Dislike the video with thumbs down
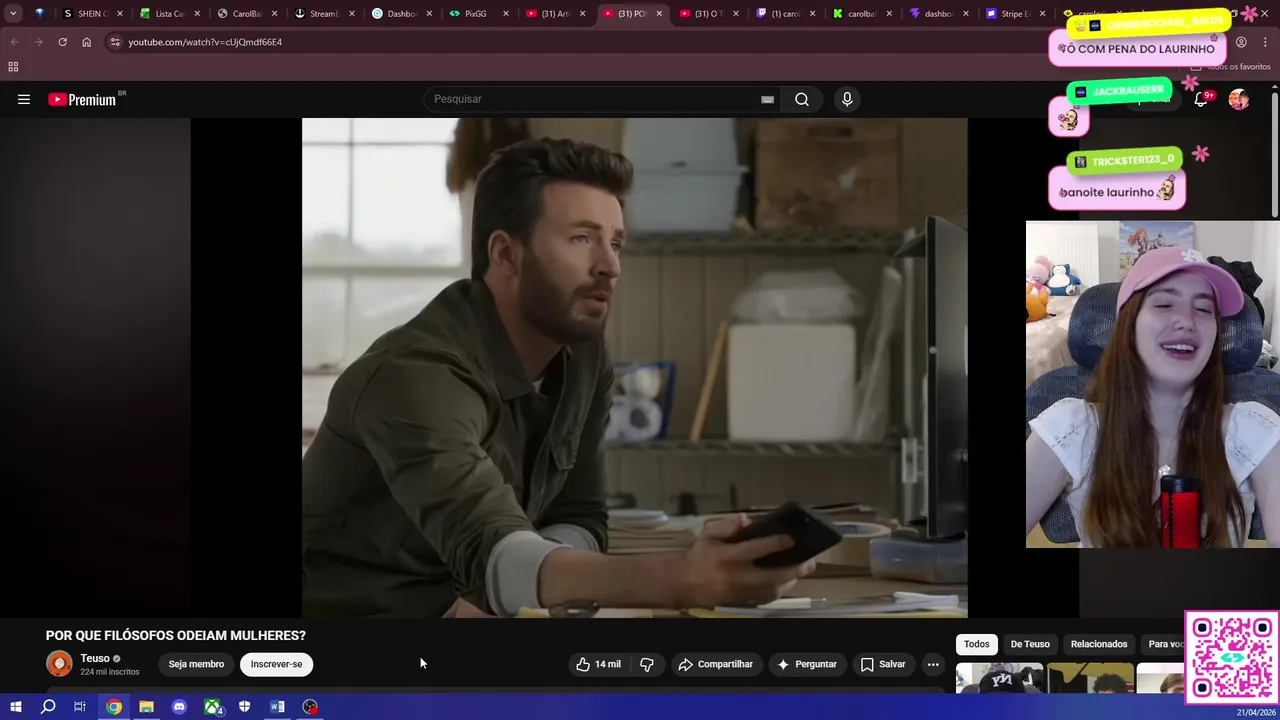The height and width of the screenshot is (720, 1280). [x=647, y=664]
